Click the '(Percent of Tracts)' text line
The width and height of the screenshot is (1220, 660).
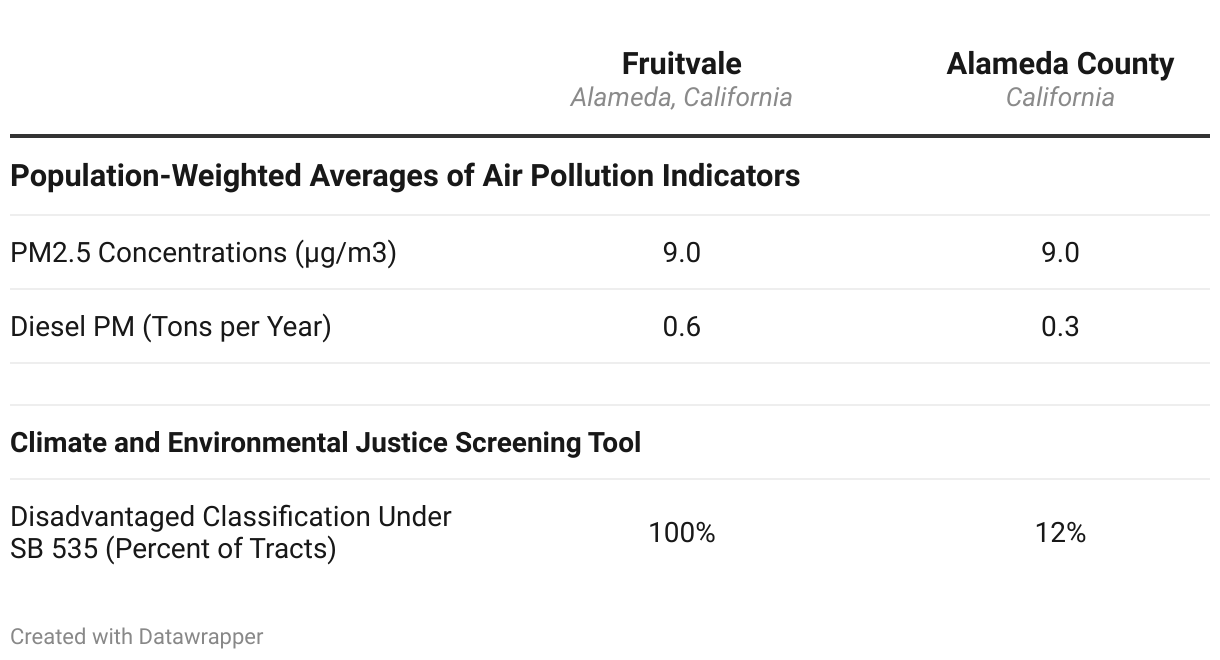coord(219,549)
